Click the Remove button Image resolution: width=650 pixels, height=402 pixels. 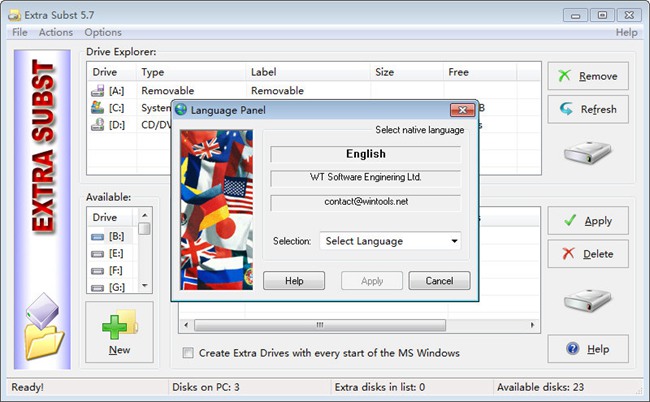tap(587, 76)
